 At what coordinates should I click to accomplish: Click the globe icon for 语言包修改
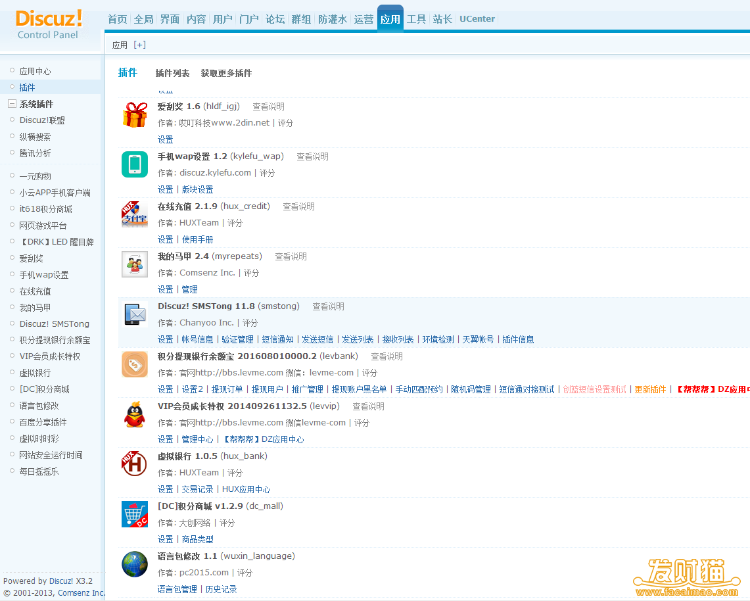135,565
